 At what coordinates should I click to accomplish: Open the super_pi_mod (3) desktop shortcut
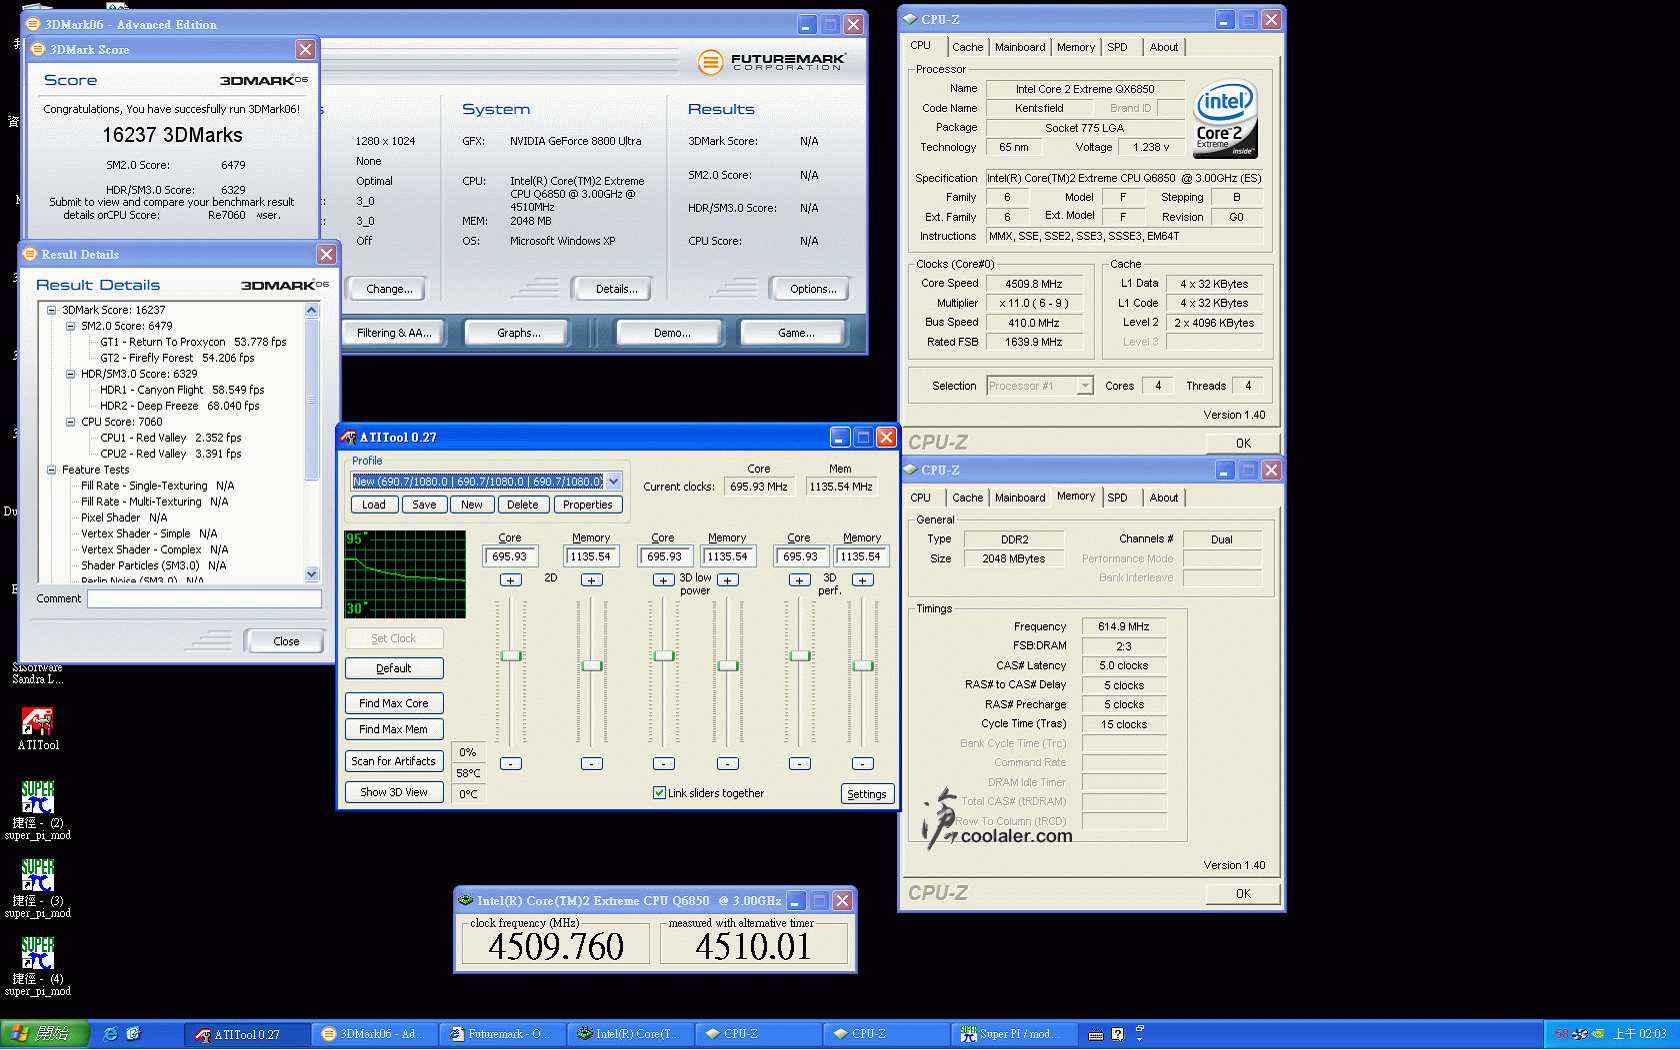tap(38, 876)
